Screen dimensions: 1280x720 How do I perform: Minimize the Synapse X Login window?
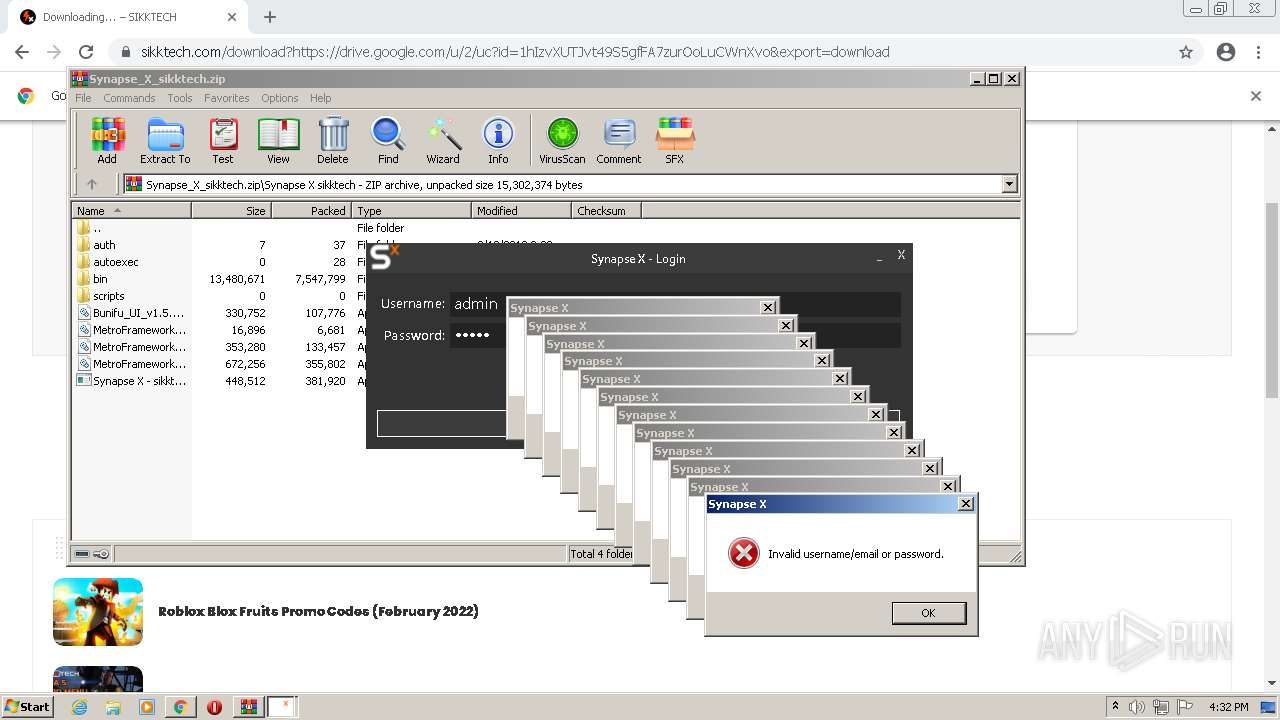879,259
